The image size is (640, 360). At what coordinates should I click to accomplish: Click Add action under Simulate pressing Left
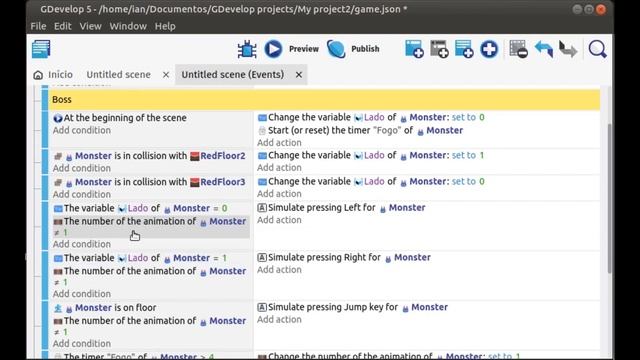click(x=279, y=220)
